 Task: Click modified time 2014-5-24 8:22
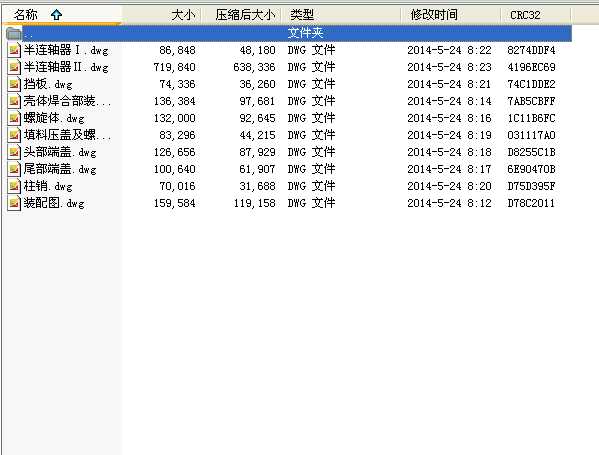coord(449,50)
